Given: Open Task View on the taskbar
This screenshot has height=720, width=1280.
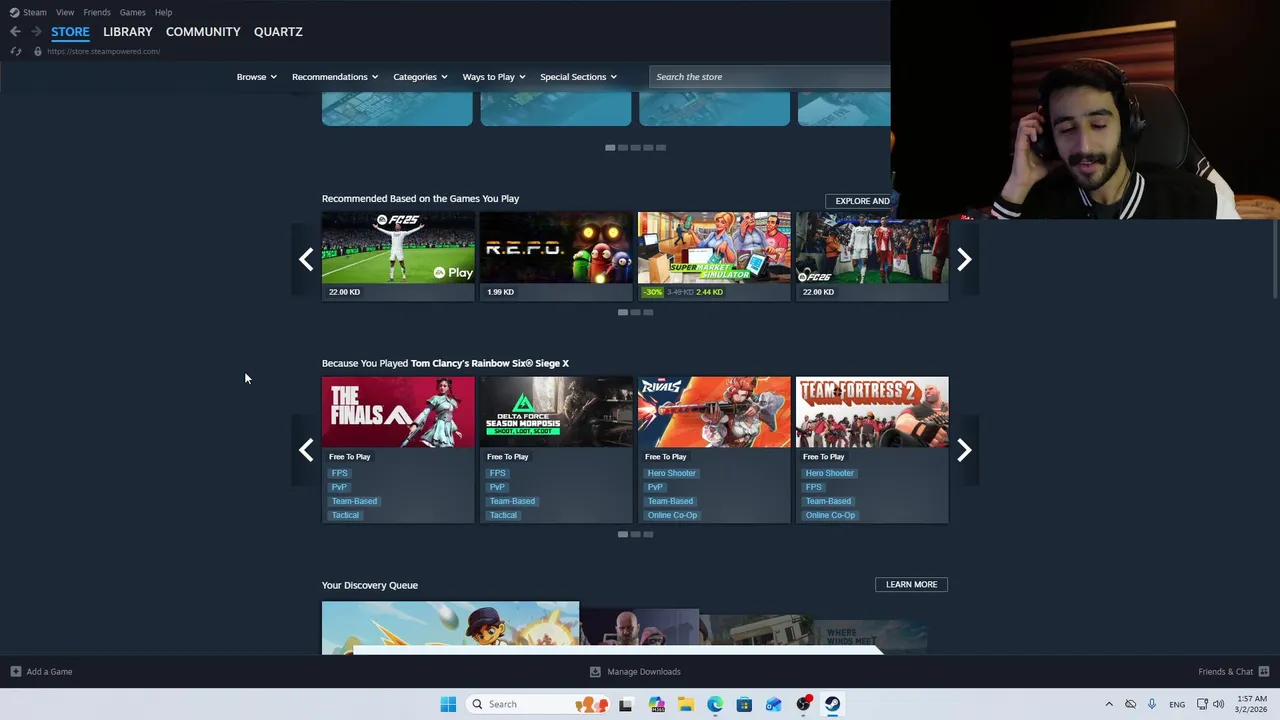Looking at the screenshot, I should (625, 704).
